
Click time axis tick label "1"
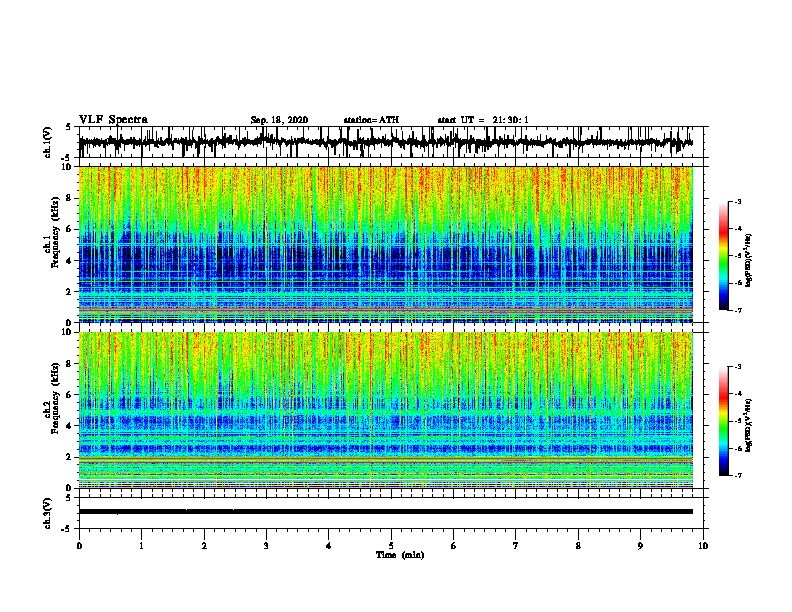(141, 546)
